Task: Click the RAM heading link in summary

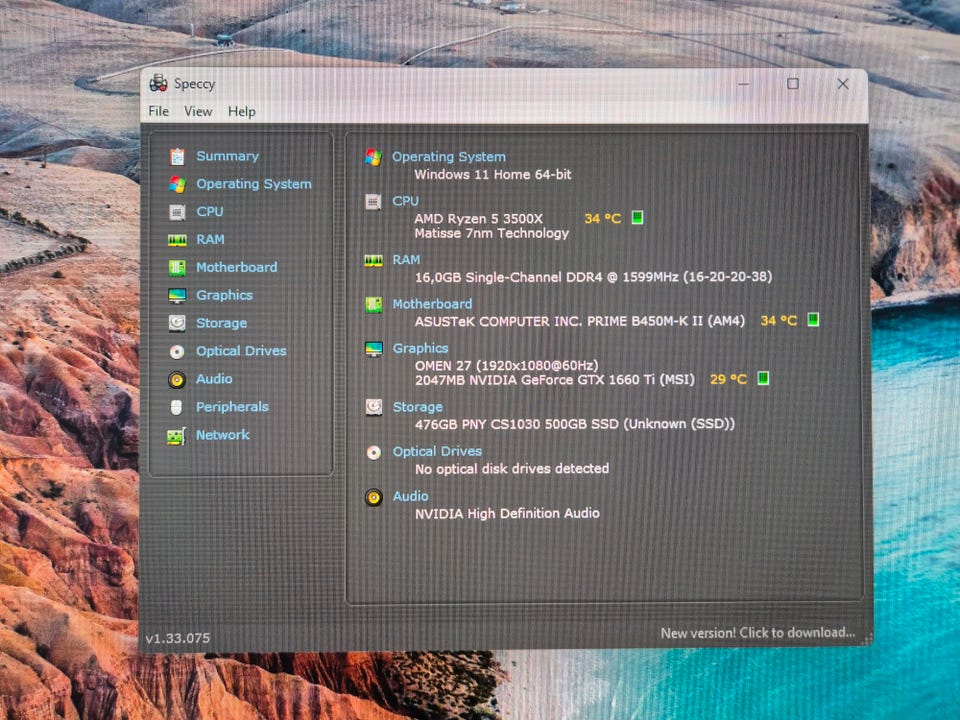Action: [x=407, y=260]
